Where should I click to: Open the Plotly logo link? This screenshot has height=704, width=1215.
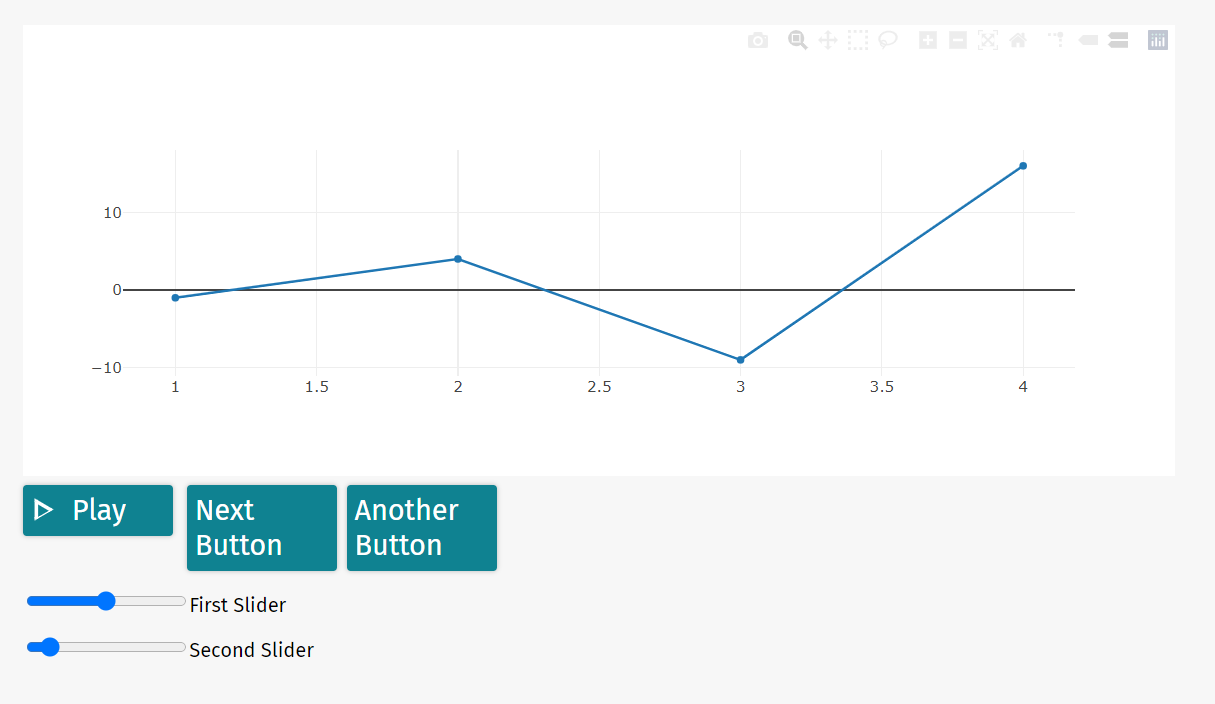coord(1158,40)
